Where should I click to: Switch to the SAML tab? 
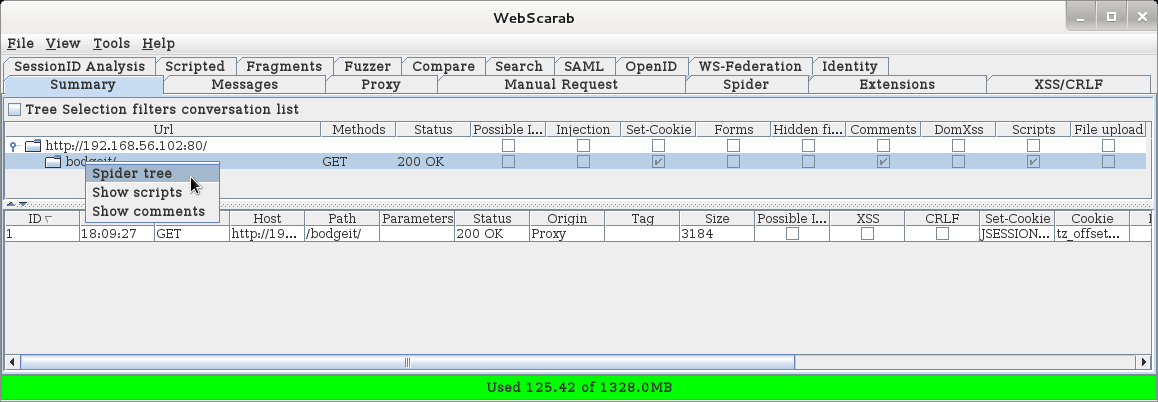pyautogui.click(x=584, y=67)
